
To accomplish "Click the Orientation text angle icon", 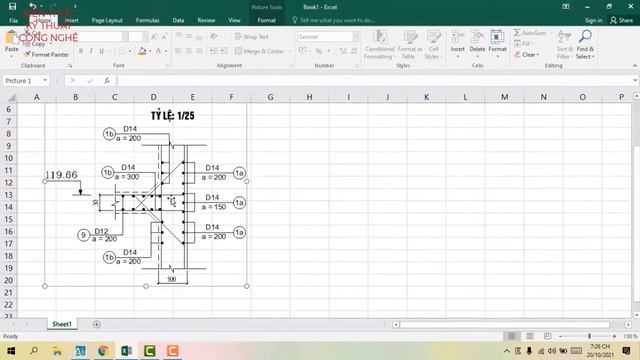I will coord(213,37).
